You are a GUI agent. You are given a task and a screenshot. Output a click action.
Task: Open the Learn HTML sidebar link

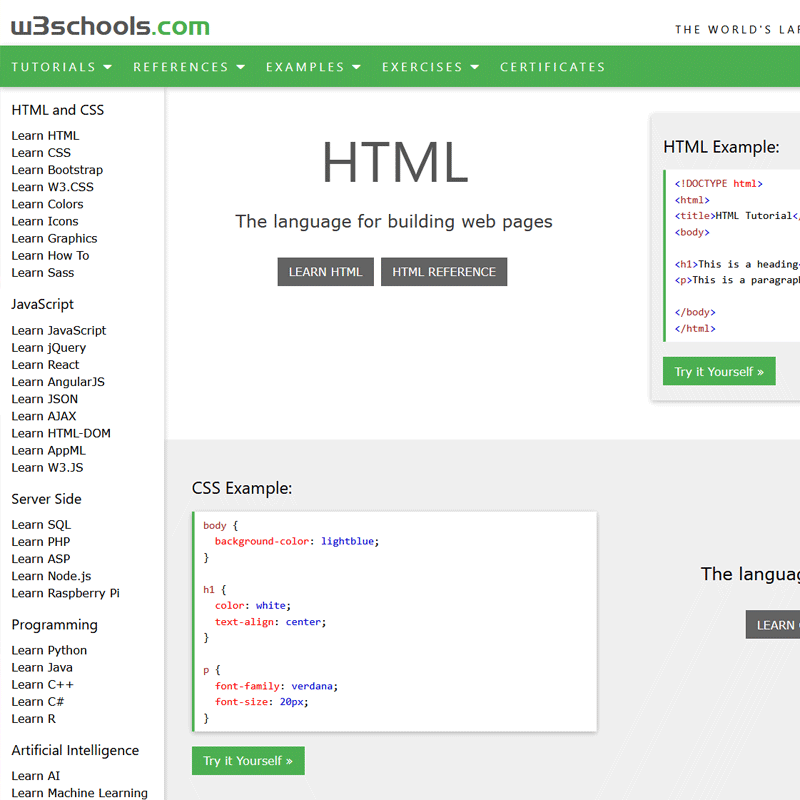pyautogui.click(x=45, y=135)
